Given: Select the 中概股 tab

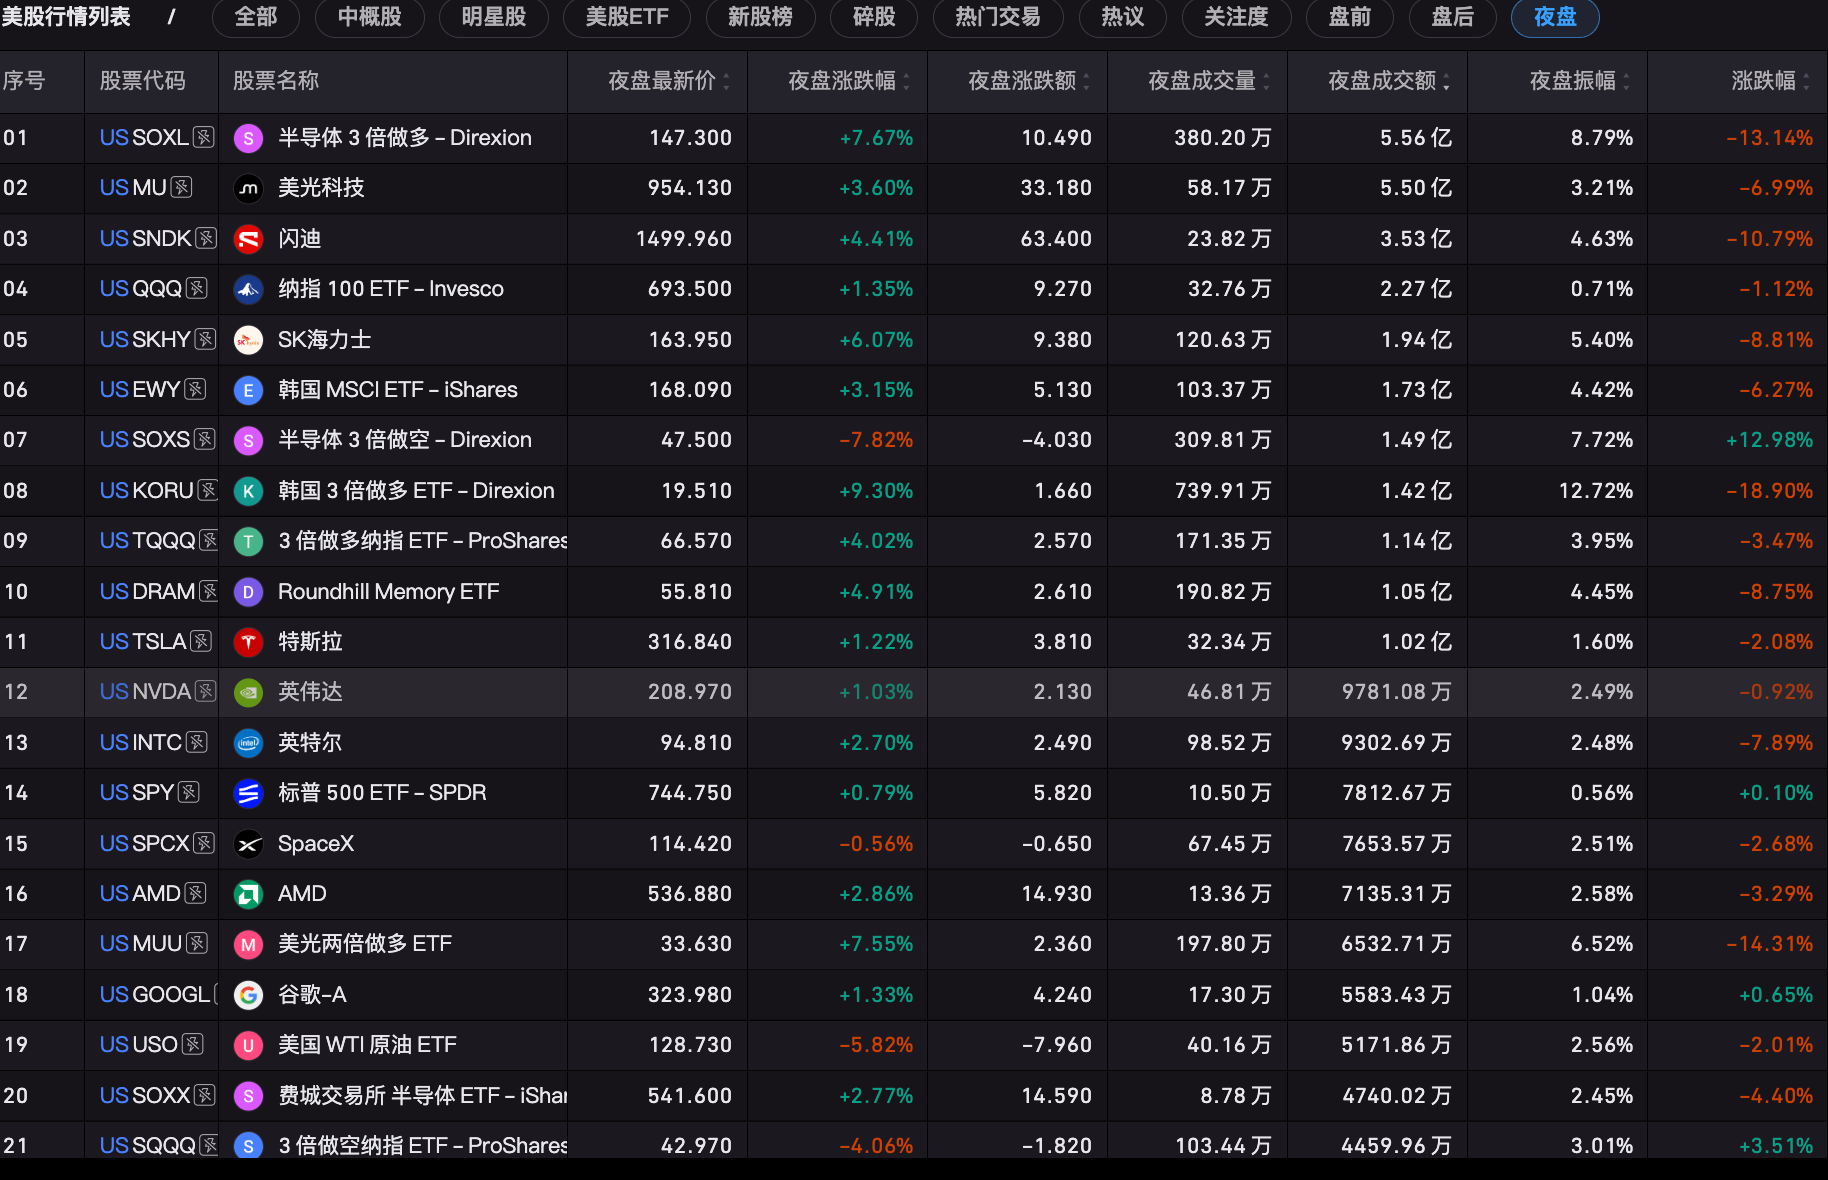Looking at the screenshot, I should [x=369, y=17].
